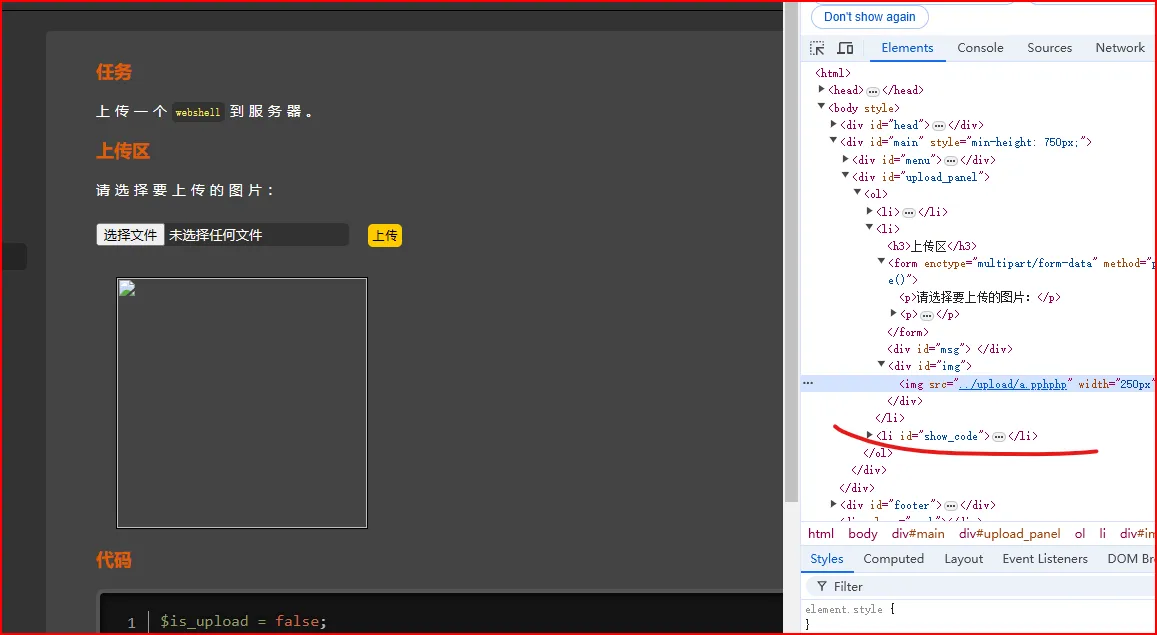Viewport: 1157px width, 635px height.
Task: Expand the head node arrow
Action: (x=821, y=89)
